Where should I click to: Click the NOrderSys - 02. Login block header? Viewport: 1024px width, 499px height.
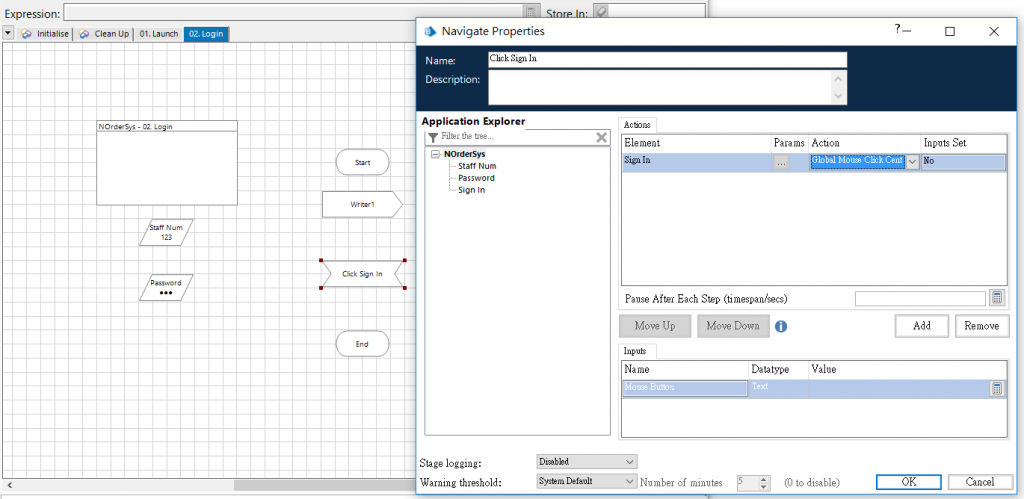pos(167,126)
